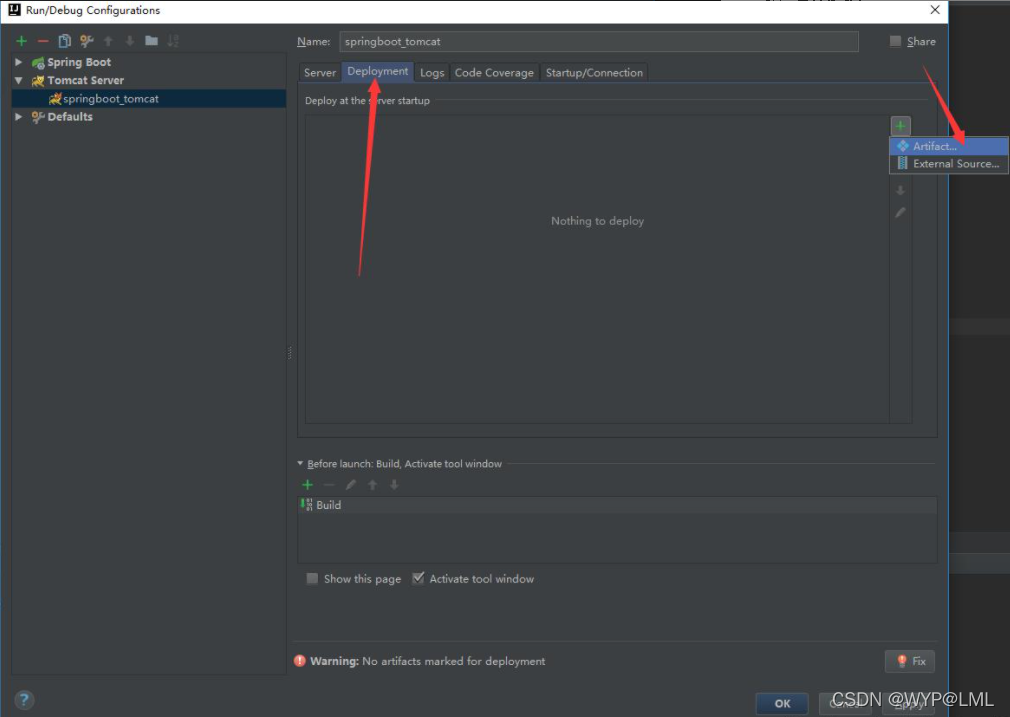The image size is (1010, 717).
Task: Move configuration down arrow in left toolbar
Action: [129, 41]
